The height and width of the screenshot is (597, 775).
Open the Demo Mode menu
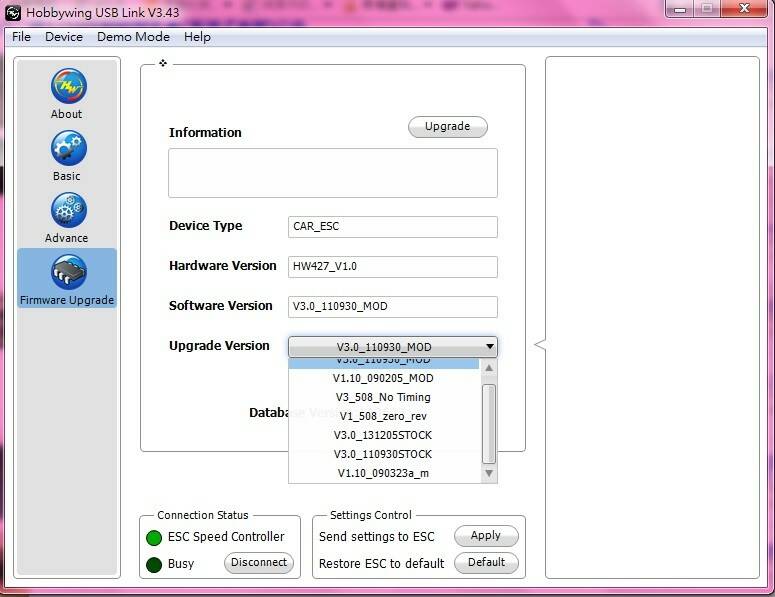click(x=133, y=37)
